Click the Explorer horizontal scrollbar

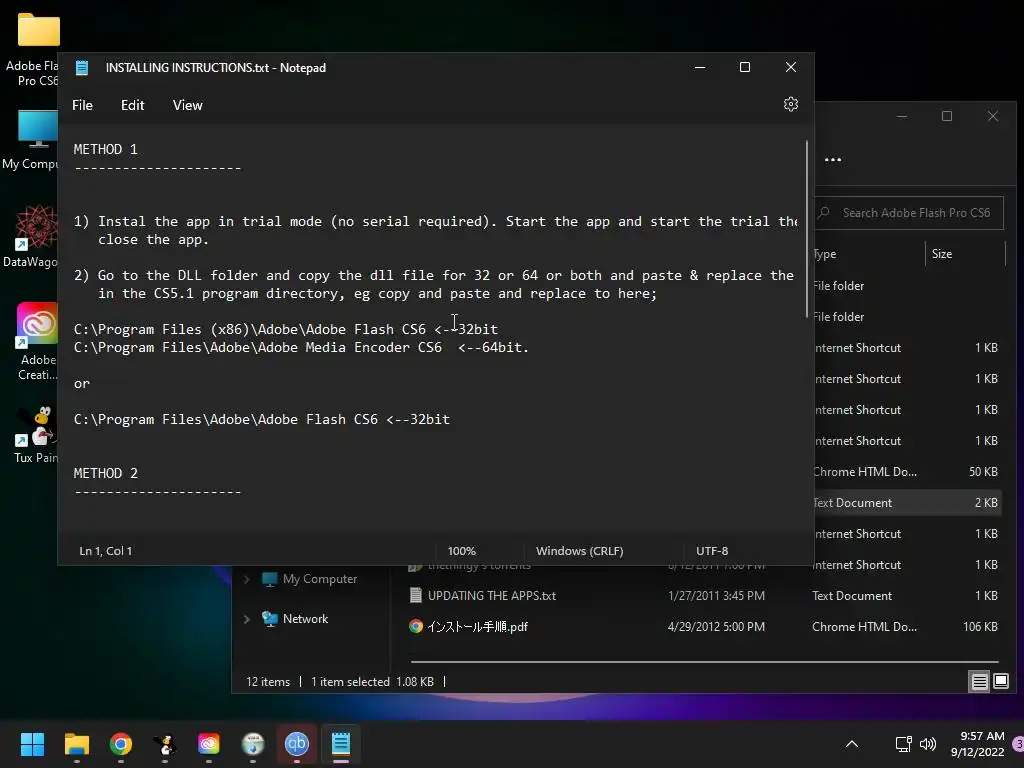(704, 662)
